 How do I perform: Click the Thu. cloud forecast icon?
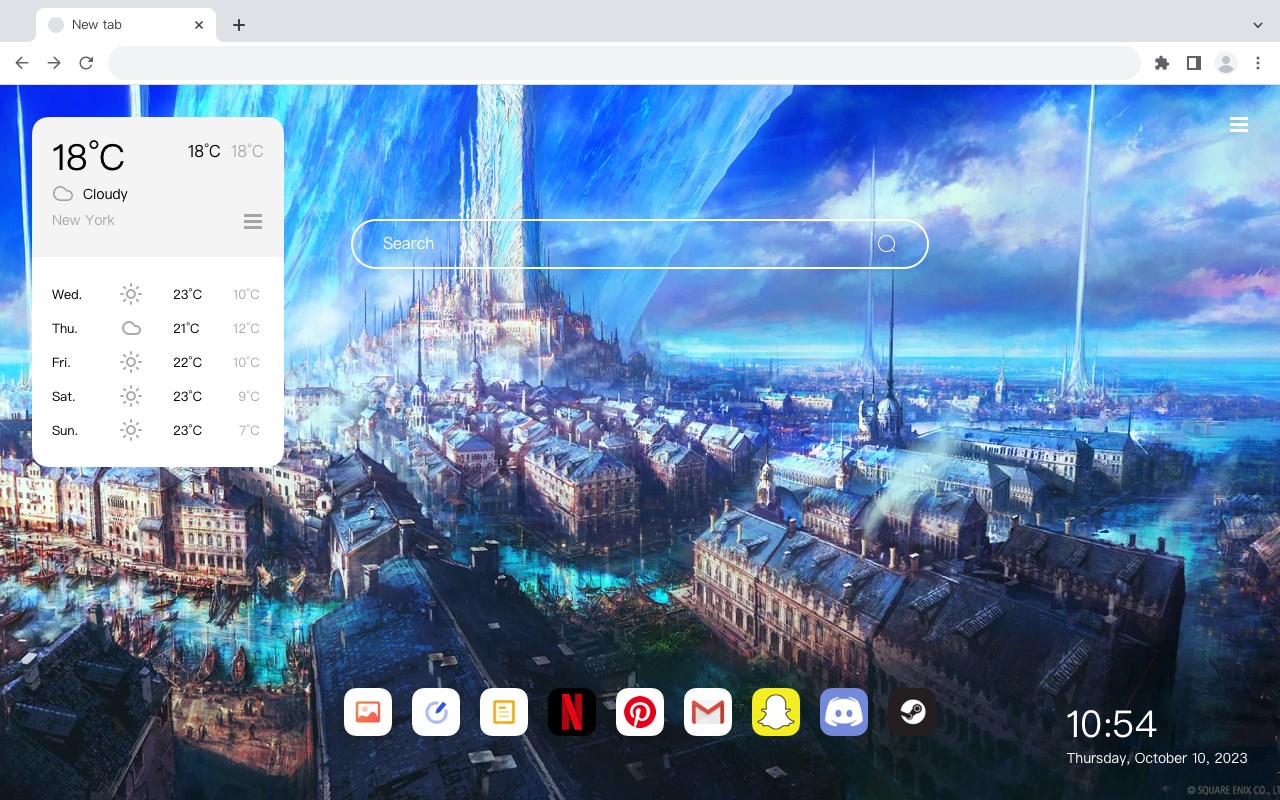[131, 328]
